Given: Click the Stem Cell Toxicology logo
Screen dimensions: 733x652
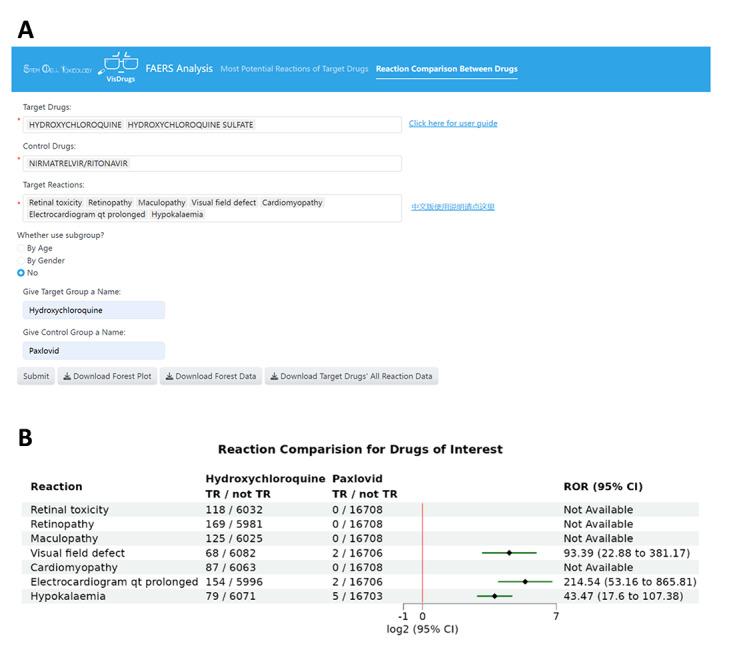Looking at the screenshot, I should 57,69.
